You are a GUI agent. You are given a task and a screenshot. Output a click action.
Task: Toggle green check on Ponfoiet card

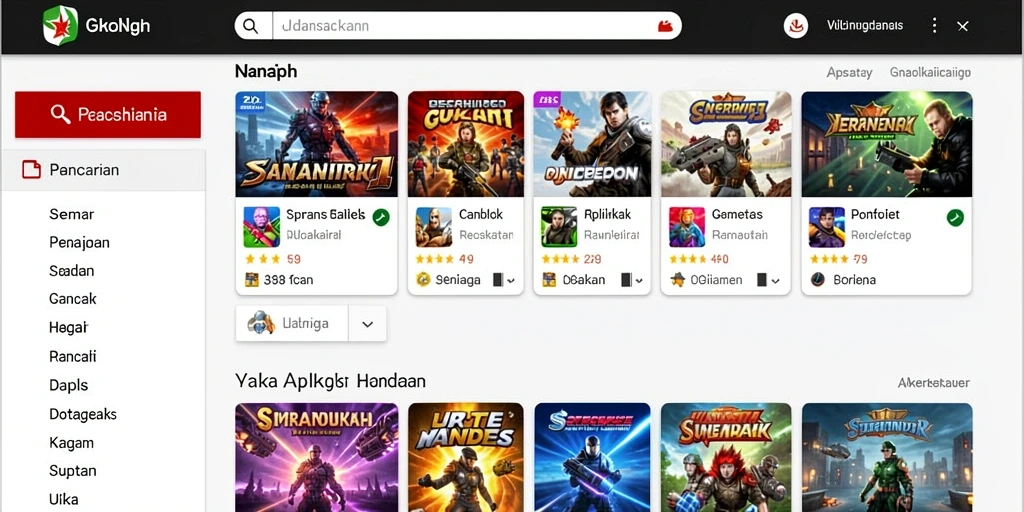(955, 217)
